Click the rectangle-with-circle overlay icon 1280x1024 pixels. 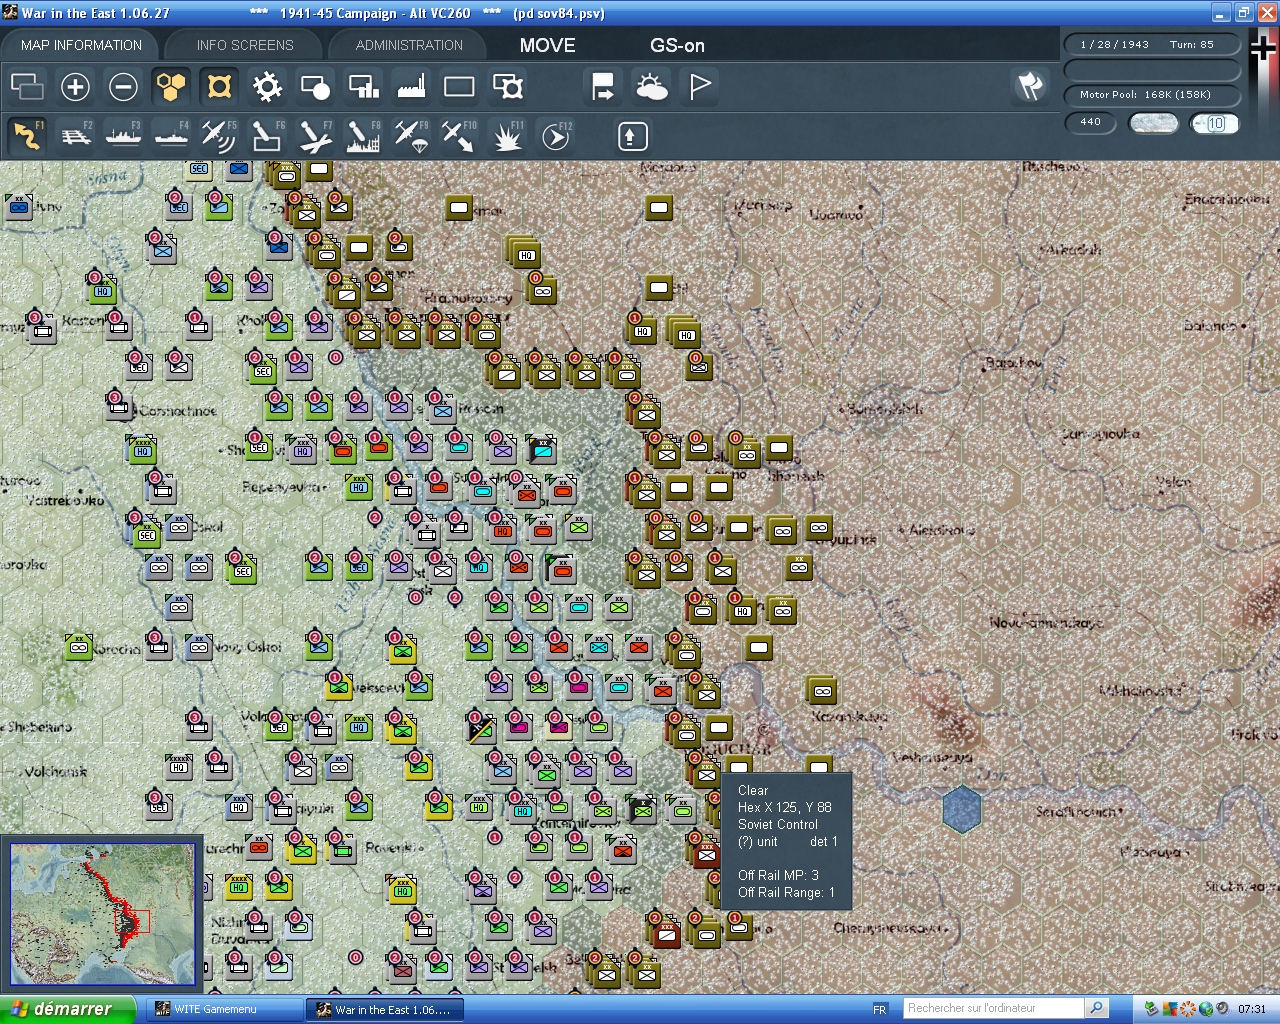click(315, 87)
